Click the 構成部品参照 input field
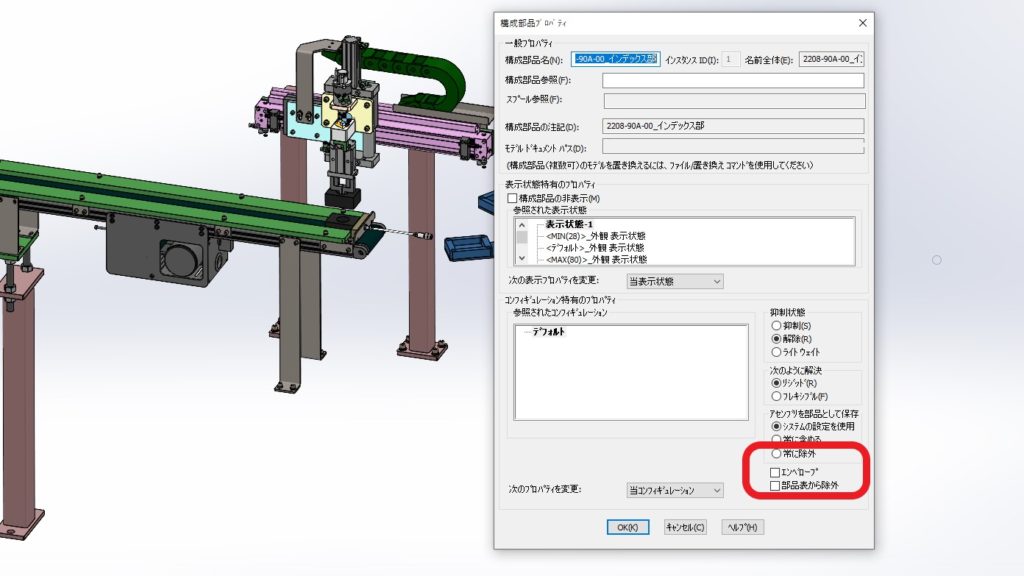Viewport: 1024px width, 576px height. click(x=734, y=81)
